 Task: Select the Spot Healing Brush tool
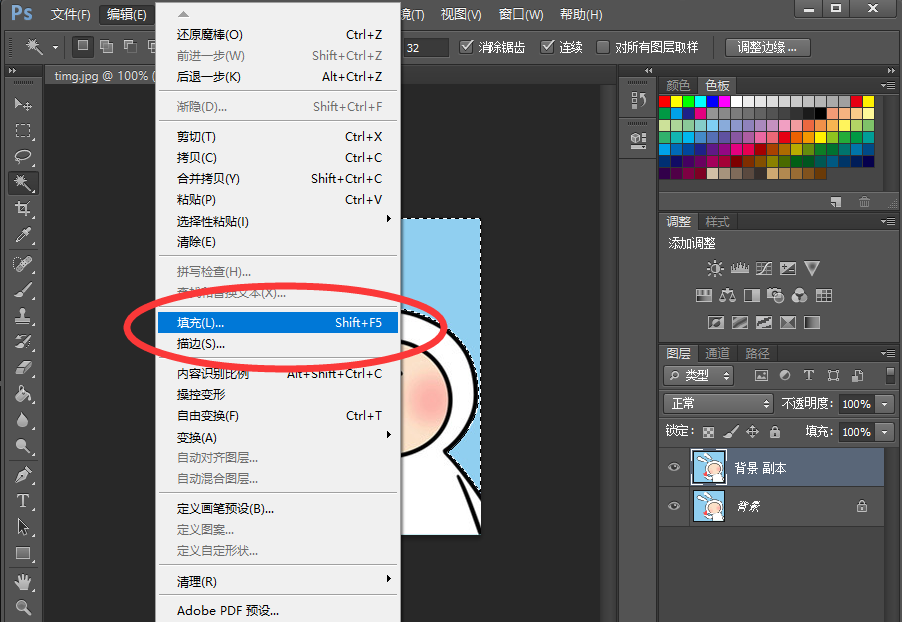point(23,264)
